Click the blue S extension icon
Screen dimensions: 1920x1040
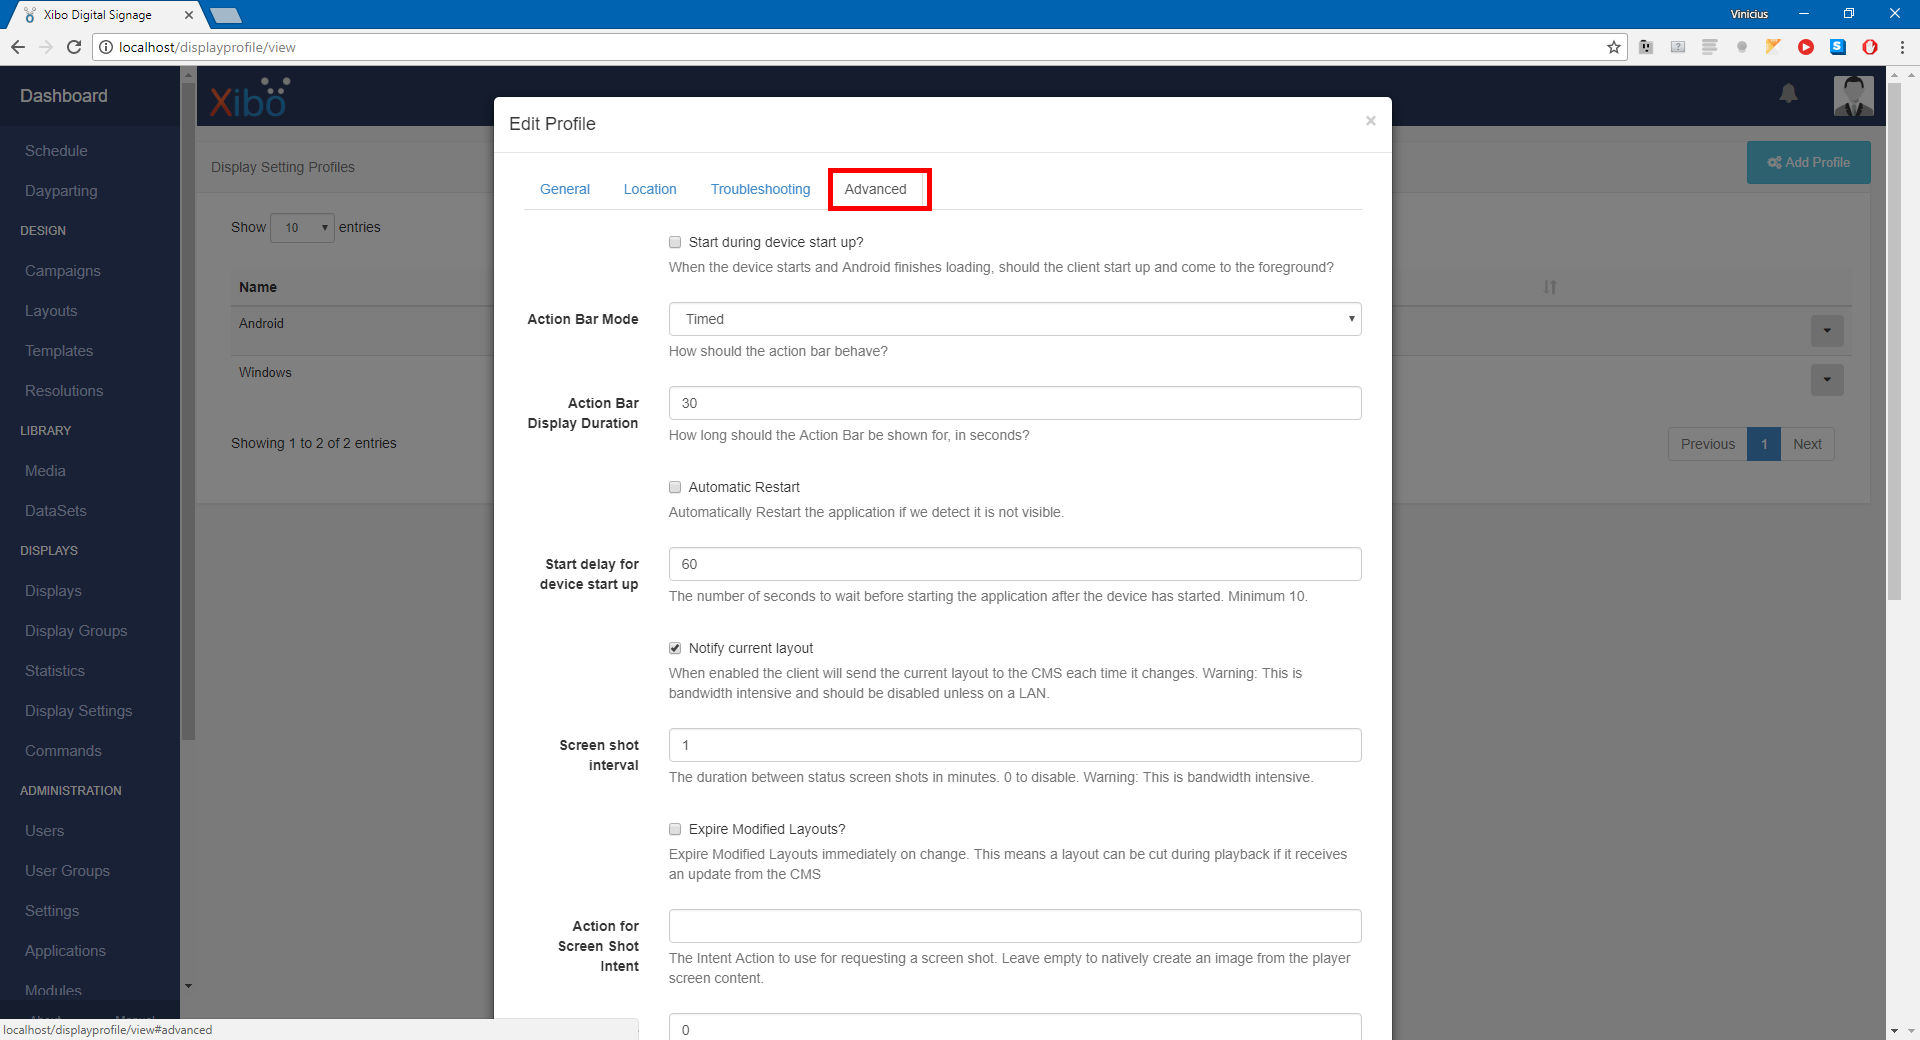[1838, 47]
